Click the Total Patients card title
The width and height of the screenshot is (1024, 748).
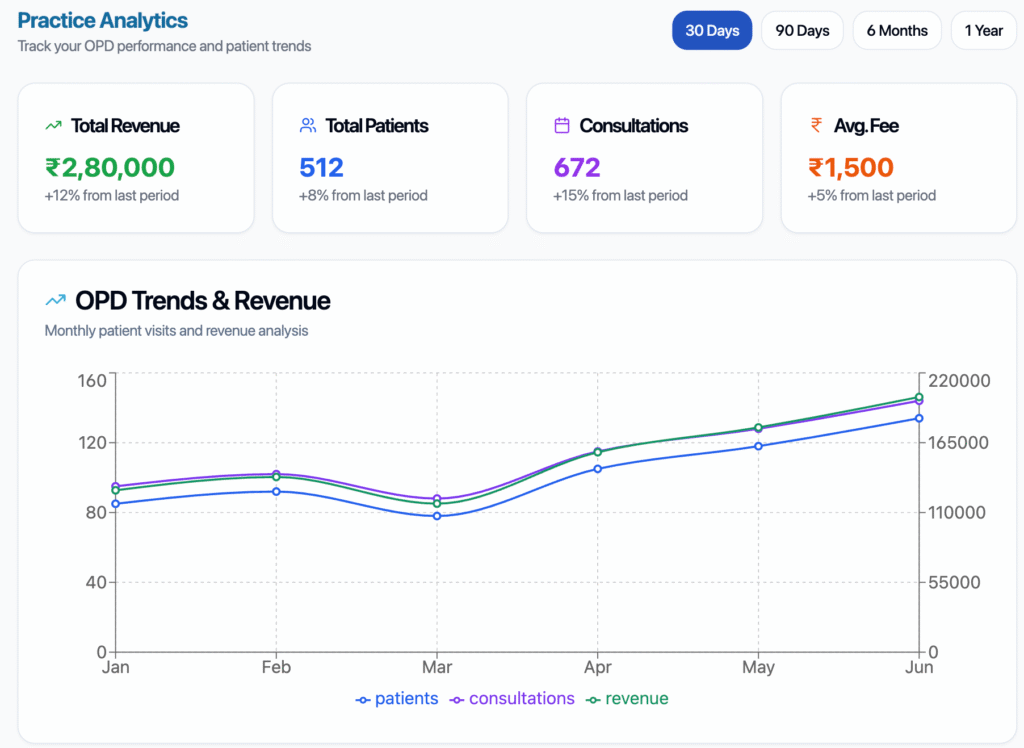(x=377, y=125)
